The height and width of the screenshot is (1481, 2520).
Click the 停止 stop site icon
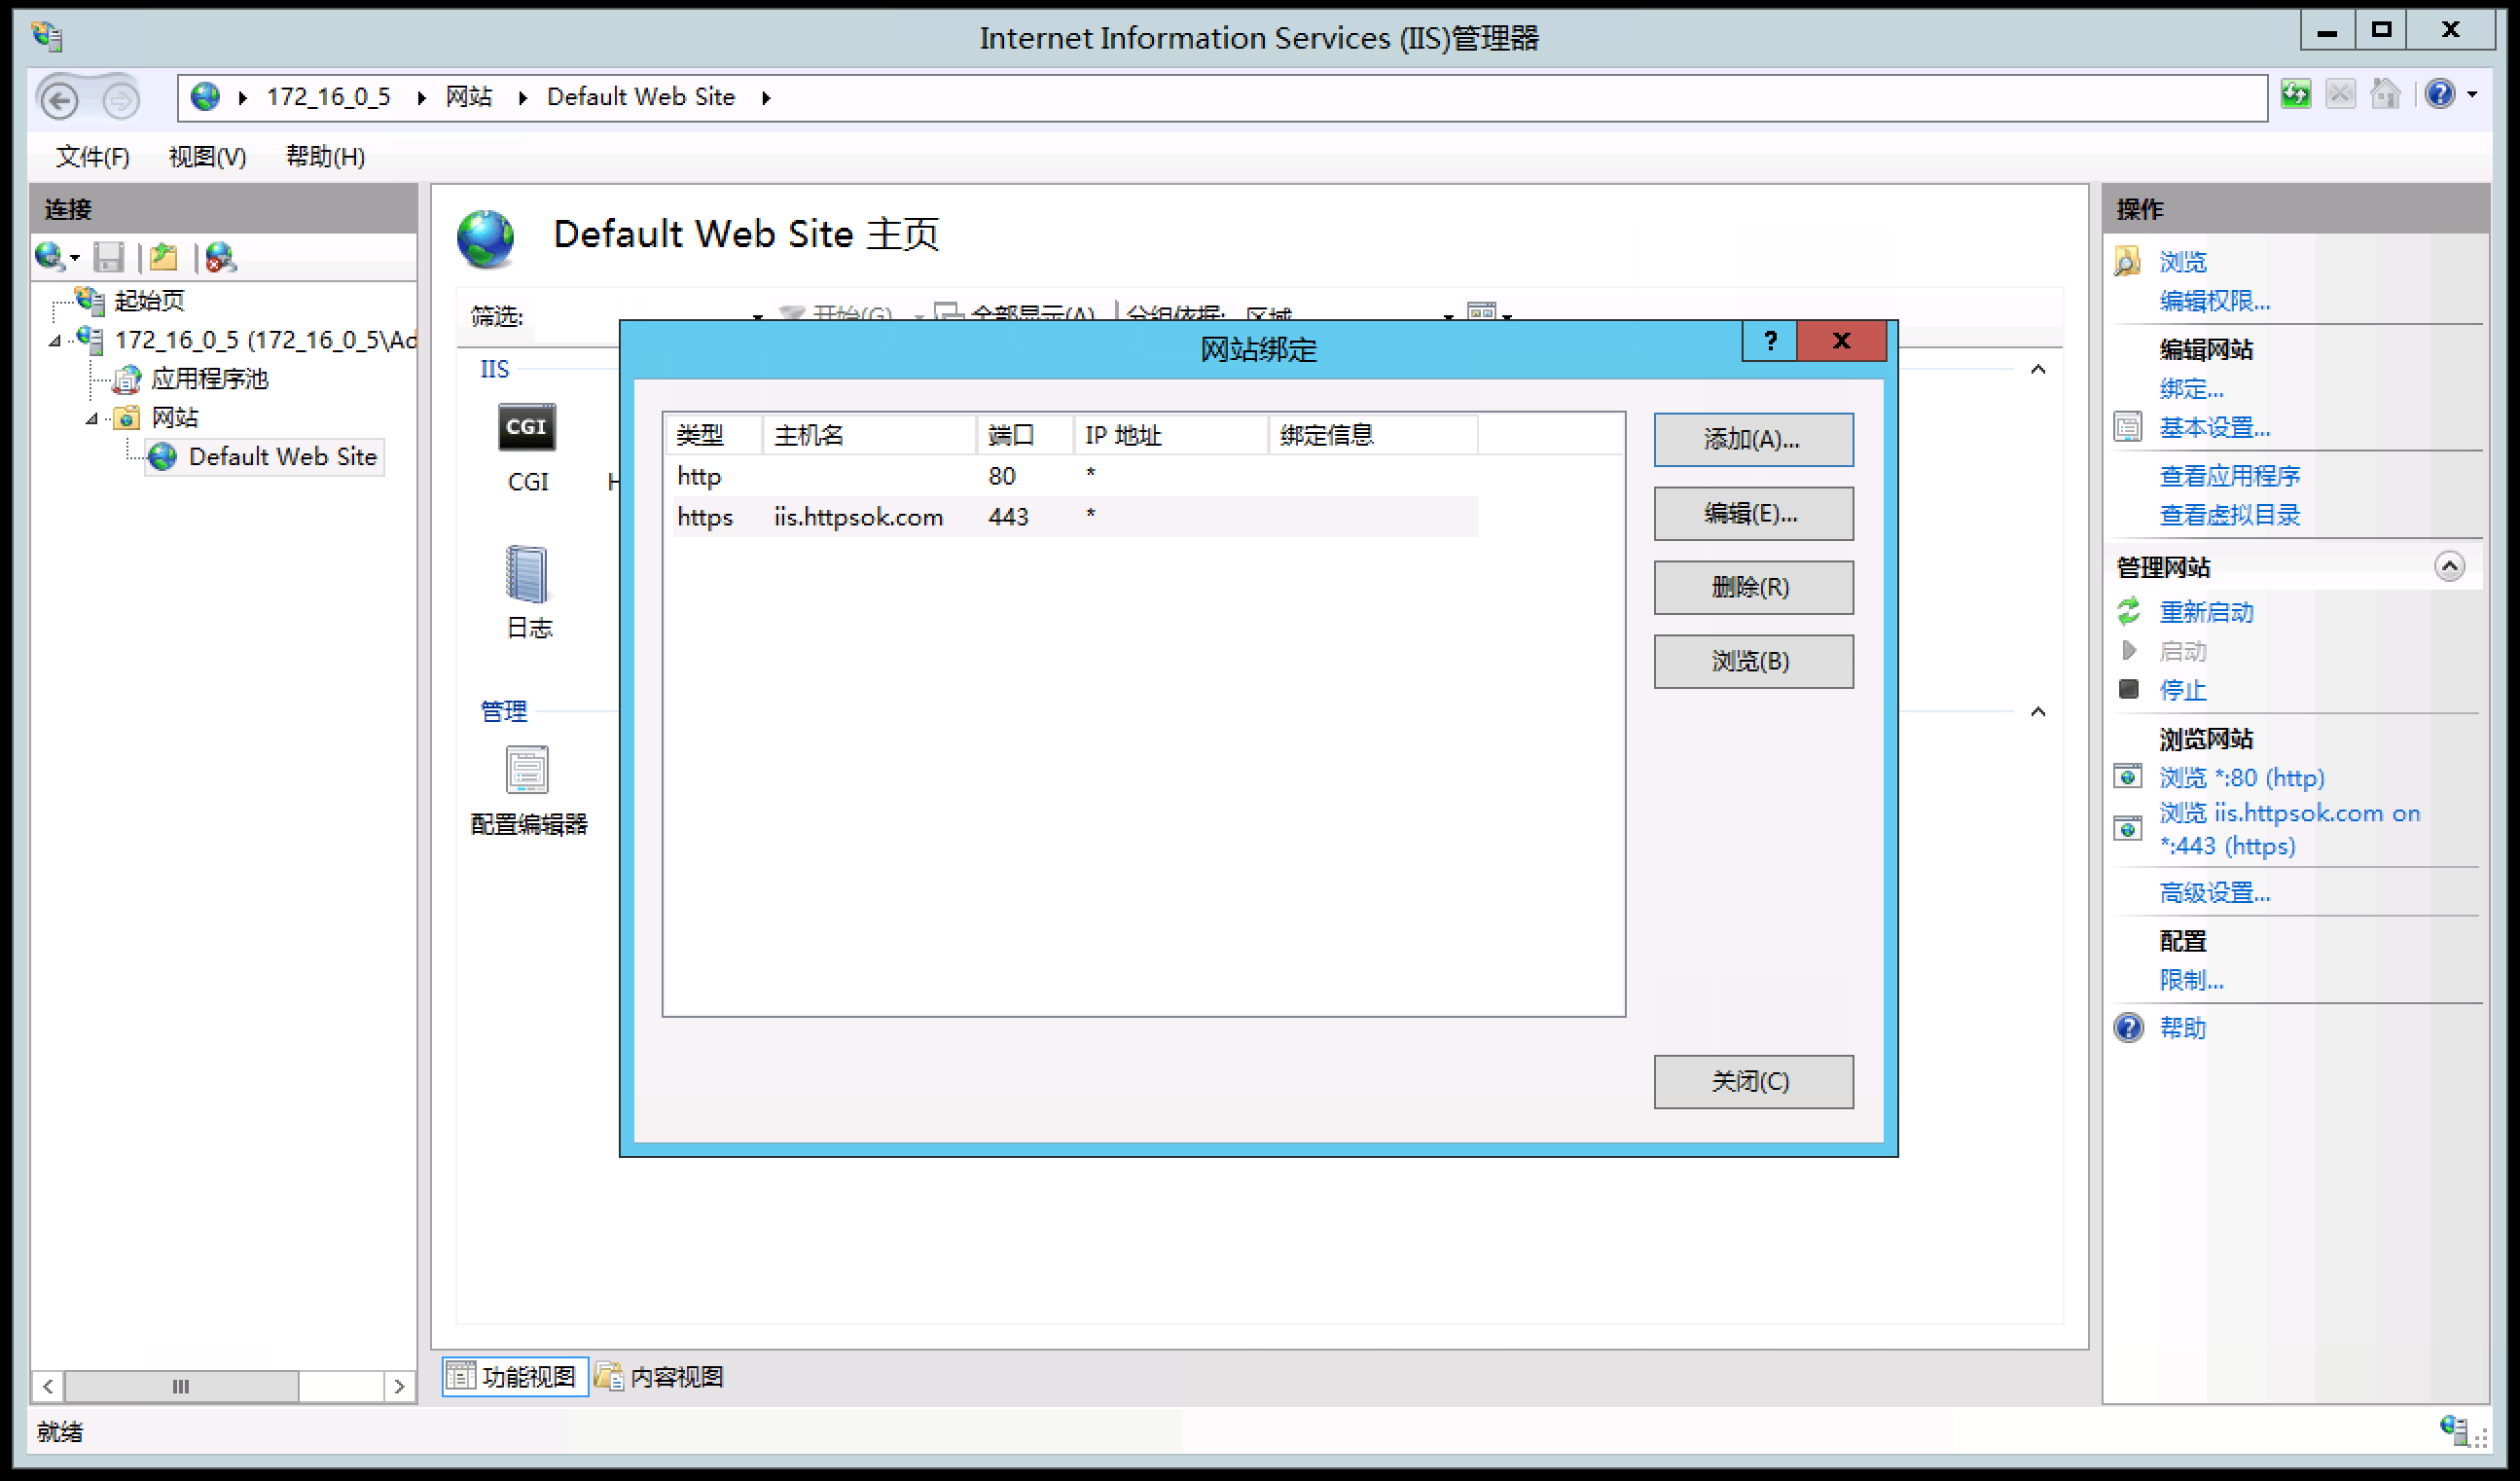click(2129, 690)
